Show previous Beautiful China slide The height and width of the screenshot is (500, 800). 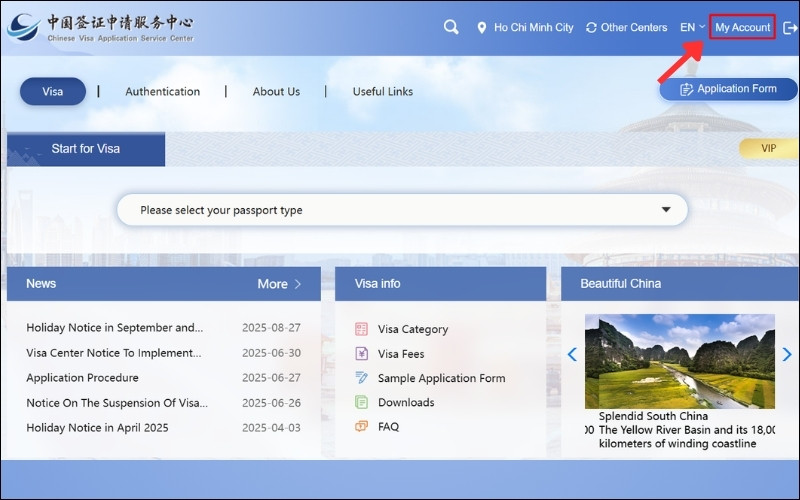(572, 354)
